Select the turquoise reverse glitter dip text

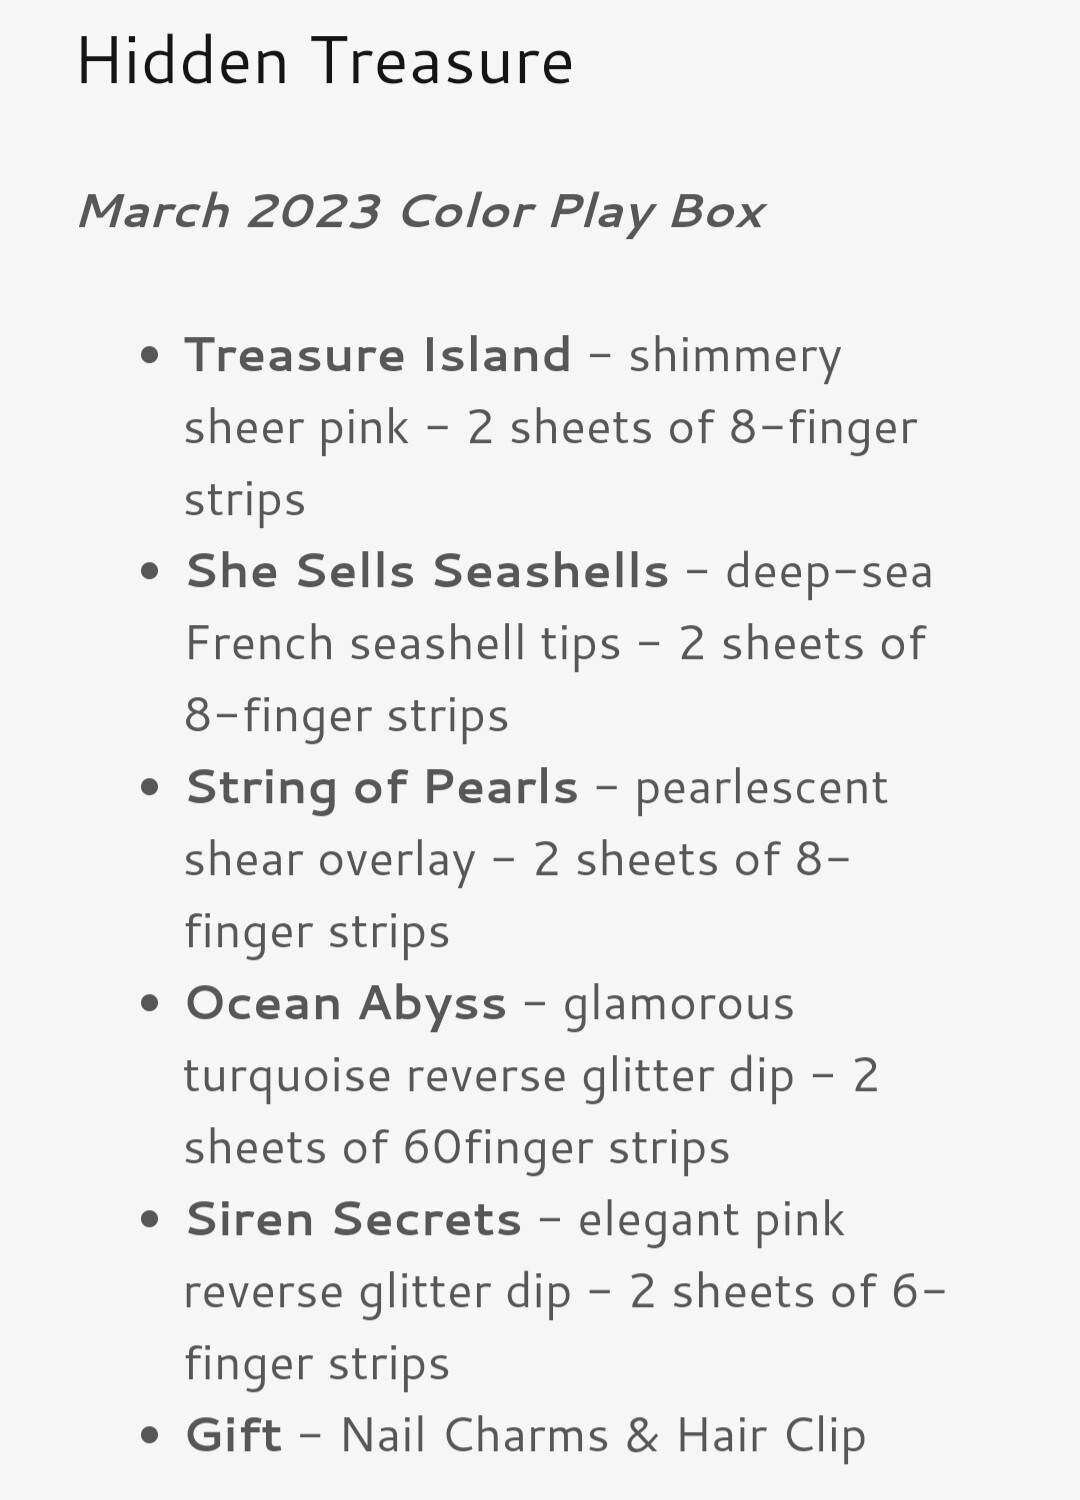[488, 1076]
